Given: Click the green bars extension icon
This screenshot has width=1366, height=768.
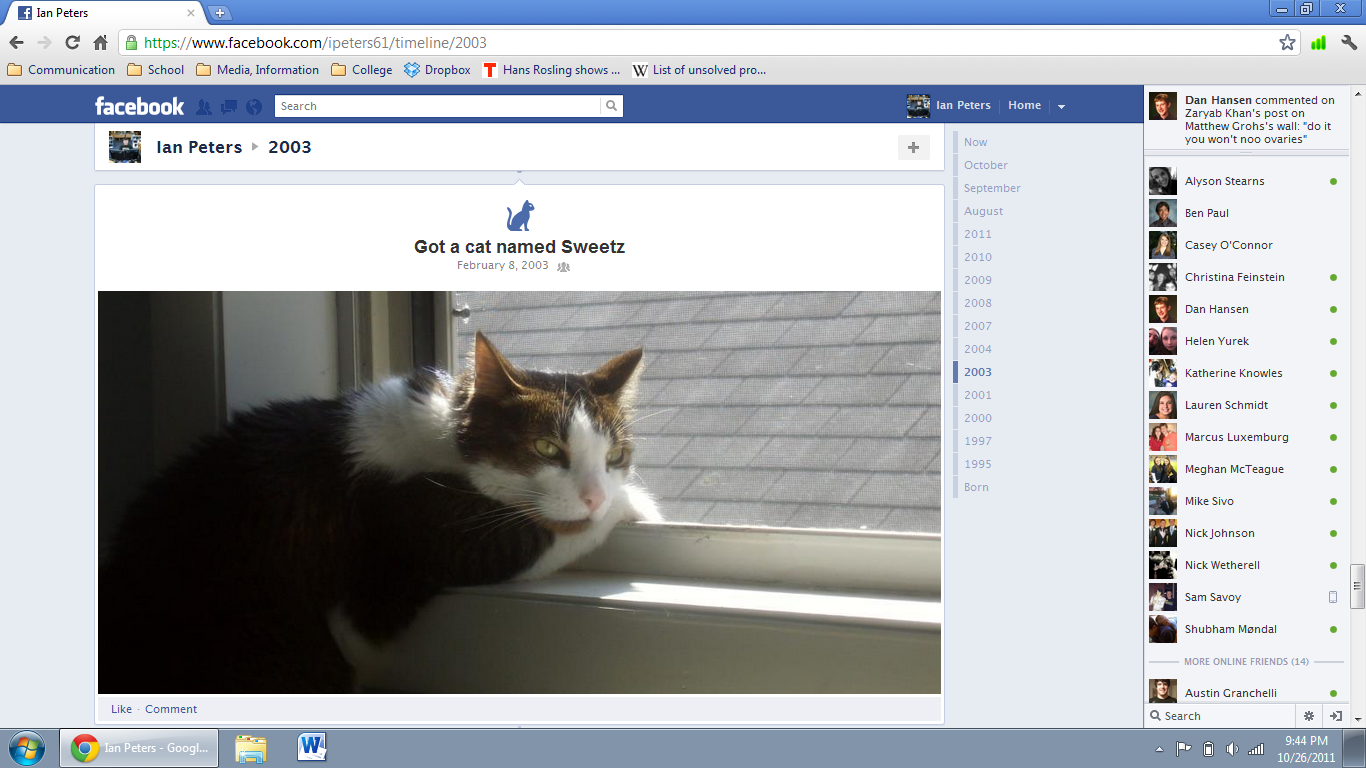Looking at the screenshot, I should (1318, 43).
